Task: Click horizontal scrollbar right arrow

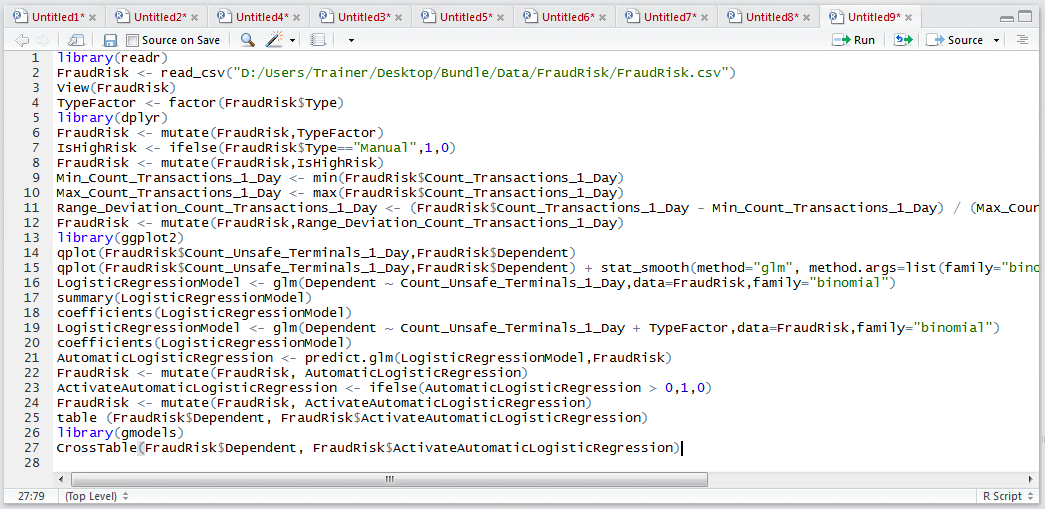Action: [x=1032, y=479]
